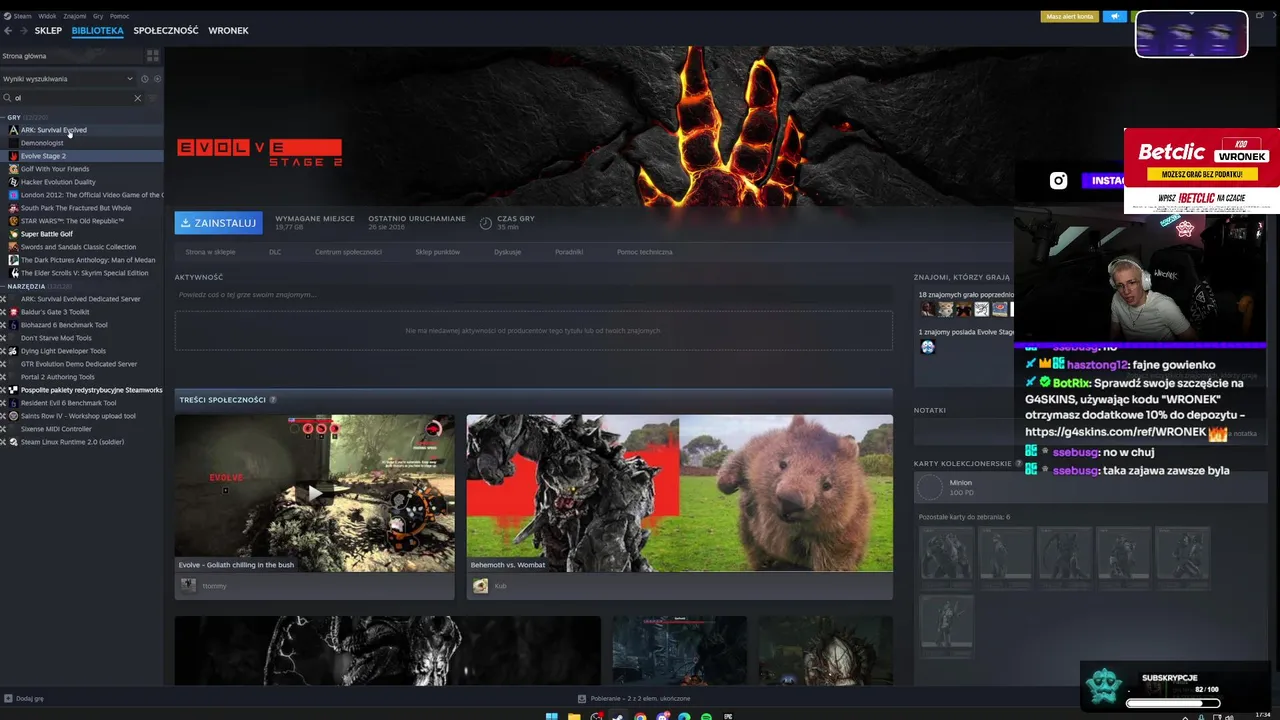This screenshot has height=720, width=1280.
Task: Click the London 2012 game icon
Action: [13, 195]
